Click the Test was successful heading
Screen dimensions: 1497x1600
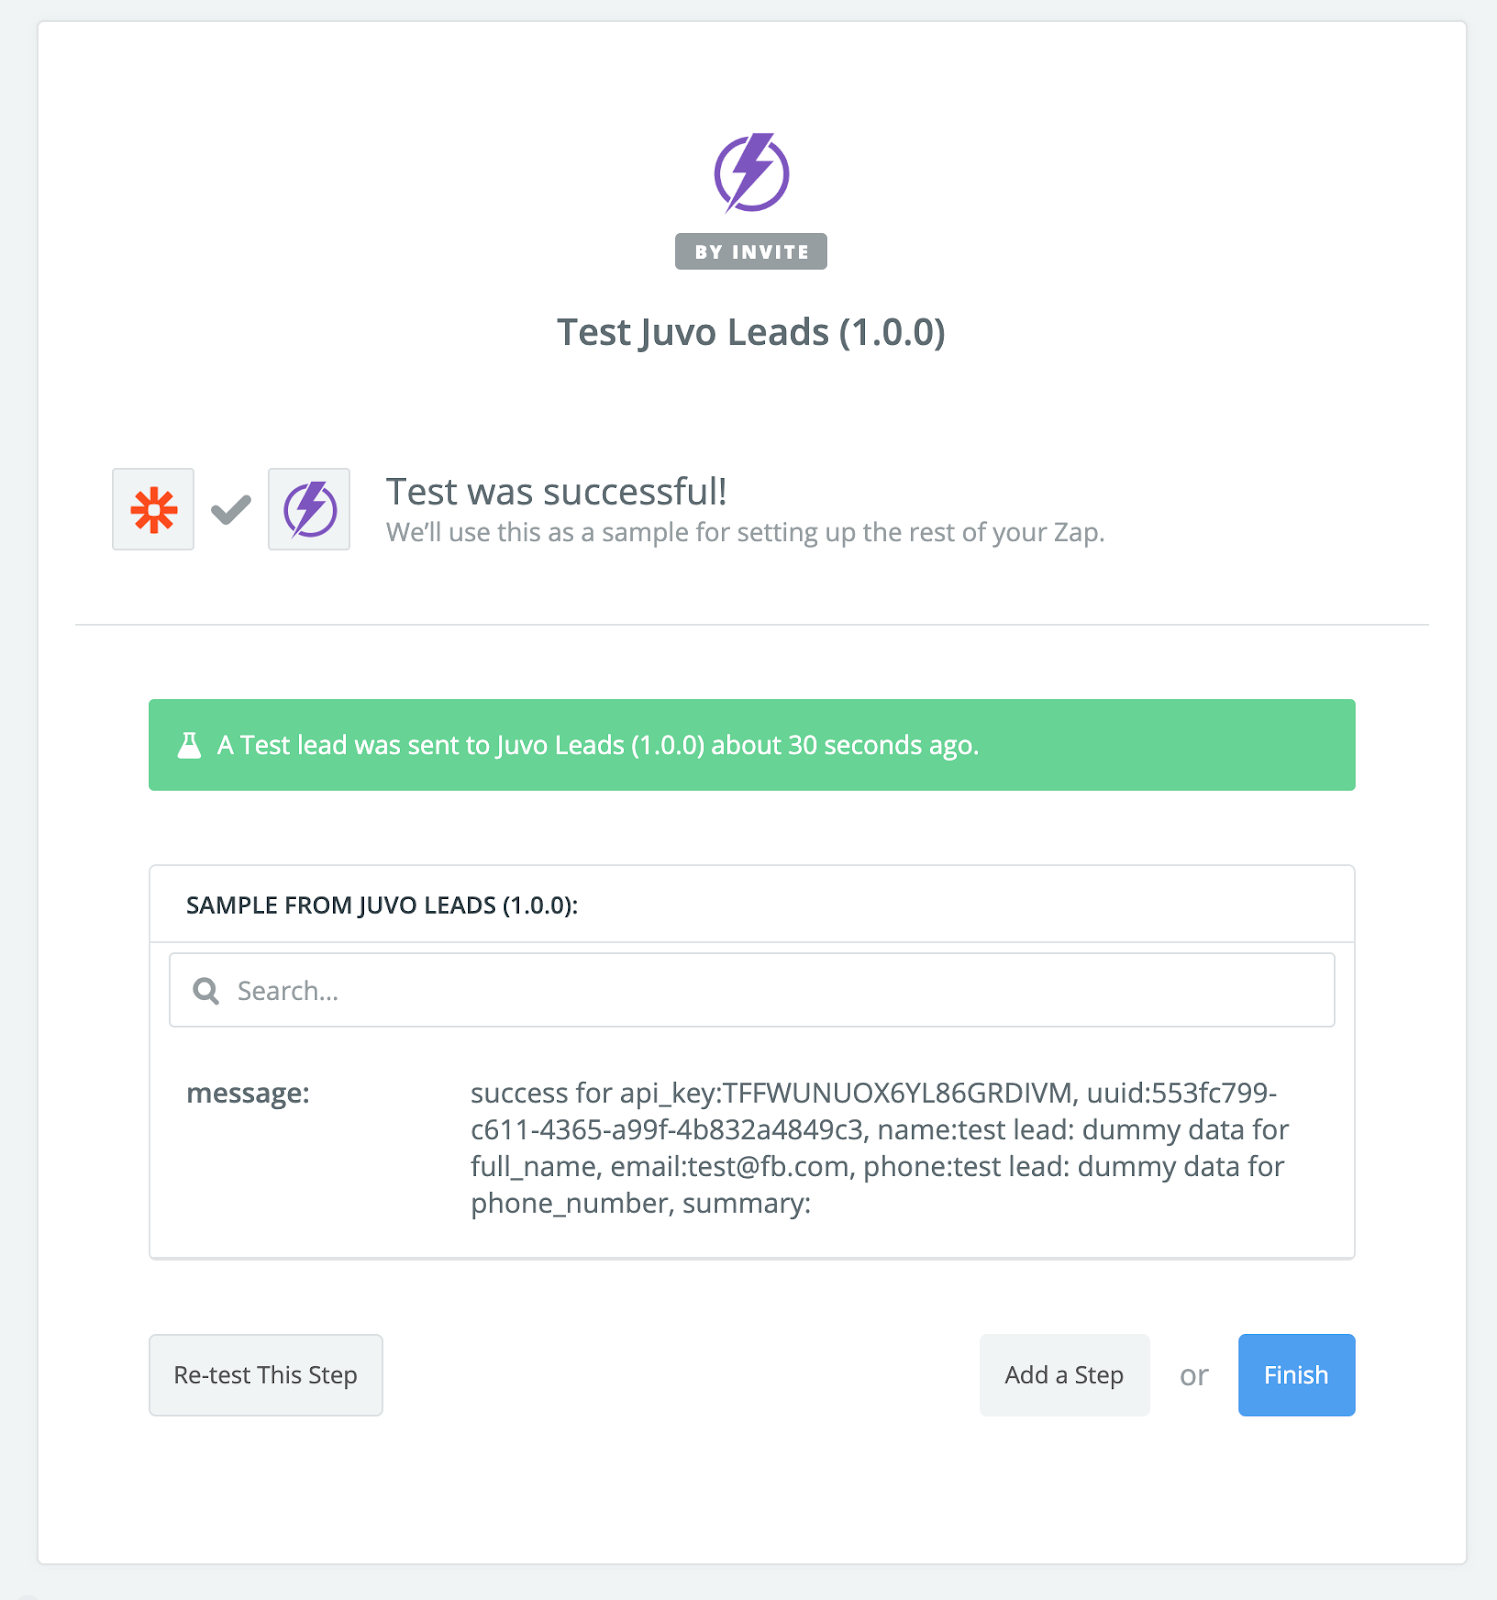click(556, 492)
